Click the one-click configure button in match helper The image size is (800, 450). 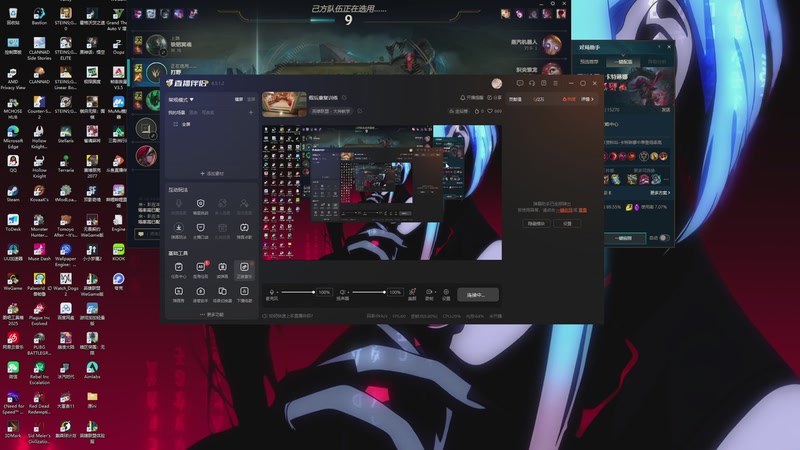pyautogui.click(x=624, y=238)
